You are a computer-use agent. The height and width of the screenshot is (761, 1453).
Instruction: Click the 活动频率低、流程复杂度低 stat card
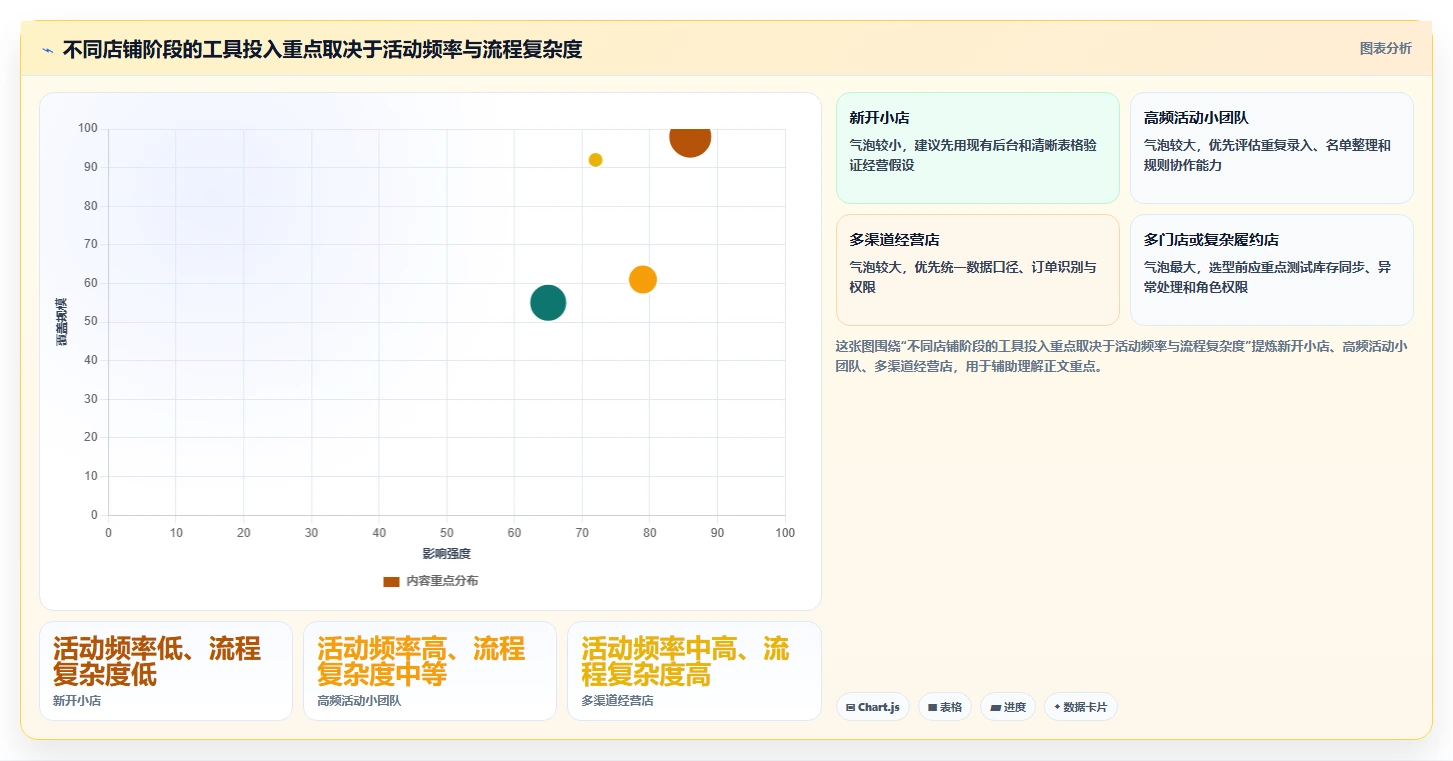[166, 671]
